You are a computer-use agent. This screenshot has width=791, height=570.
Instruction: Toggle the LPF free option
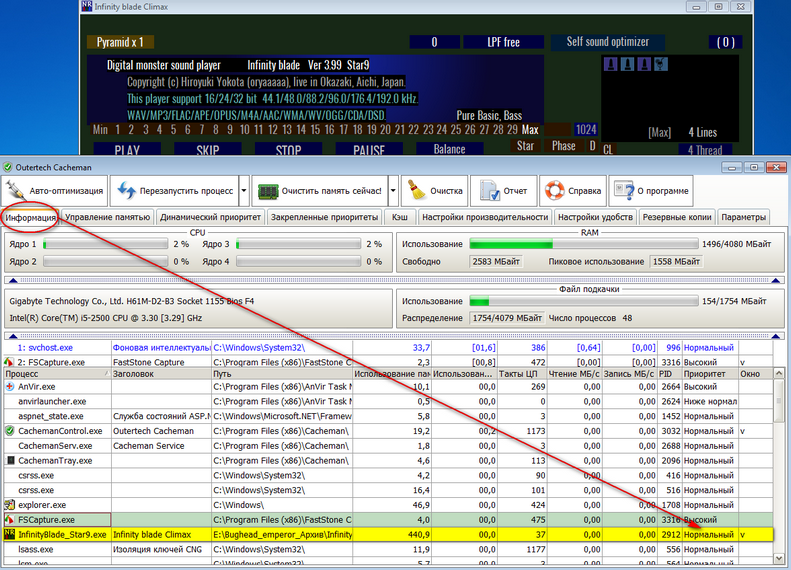pos(503,42)
